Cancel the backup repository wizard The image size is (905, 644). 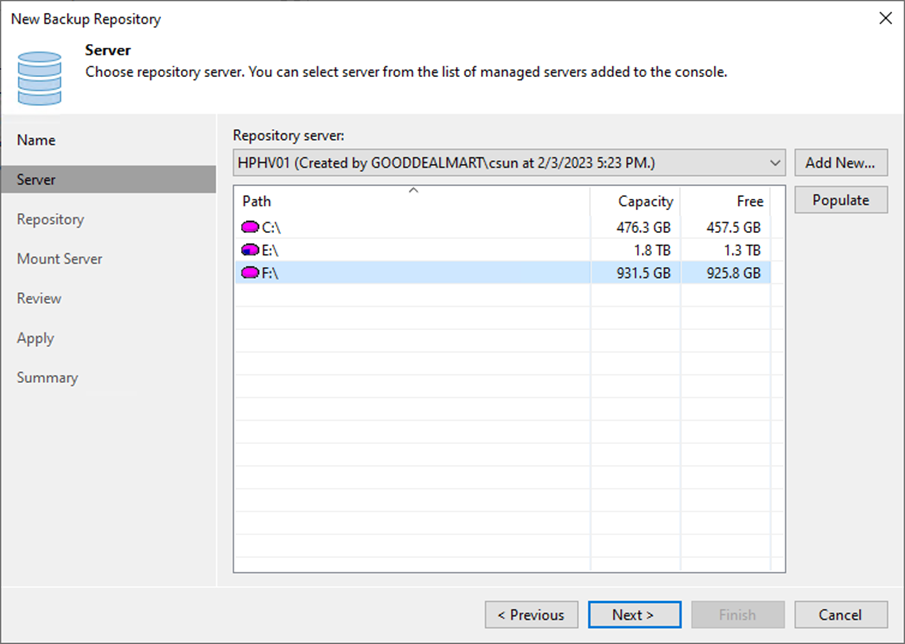840,615
